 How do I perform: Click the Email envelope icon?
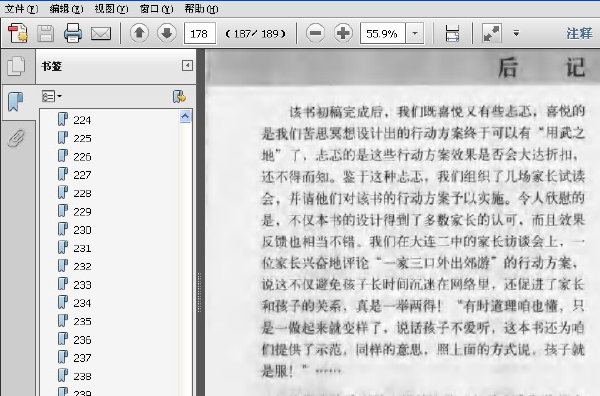click(x=101, y=34)
